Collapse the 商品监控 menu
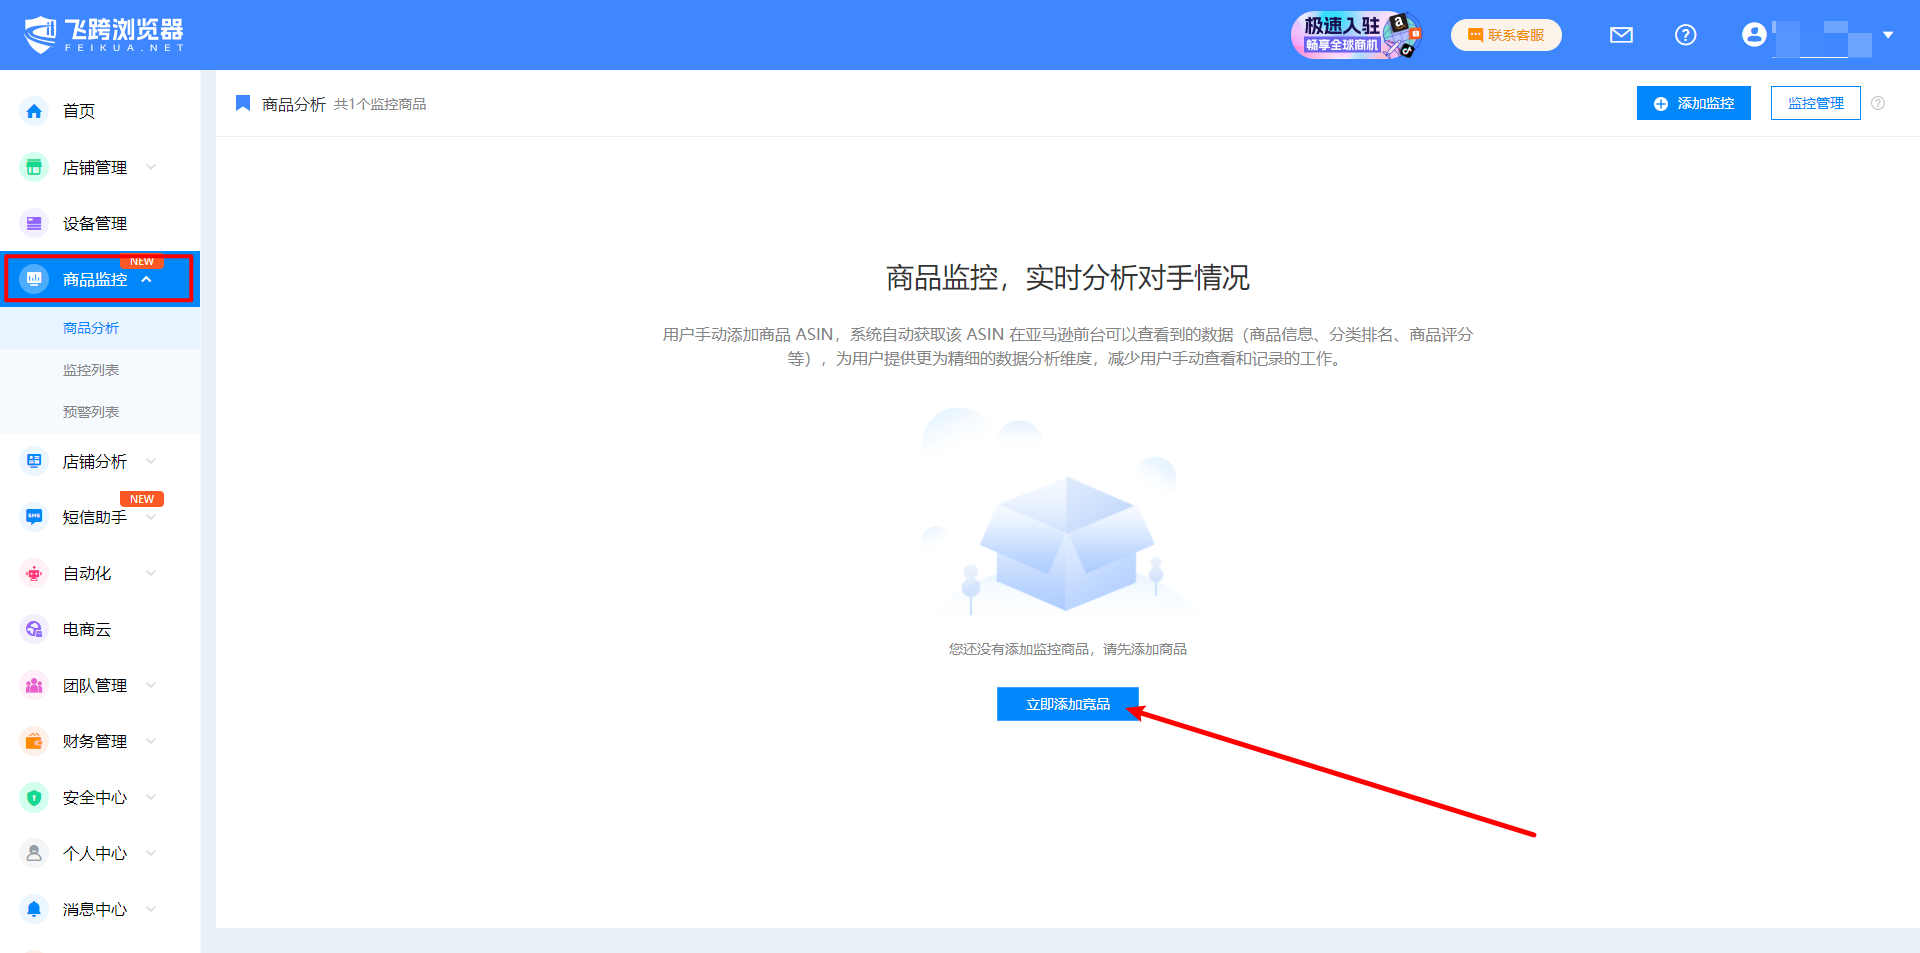 coord(147,279)
